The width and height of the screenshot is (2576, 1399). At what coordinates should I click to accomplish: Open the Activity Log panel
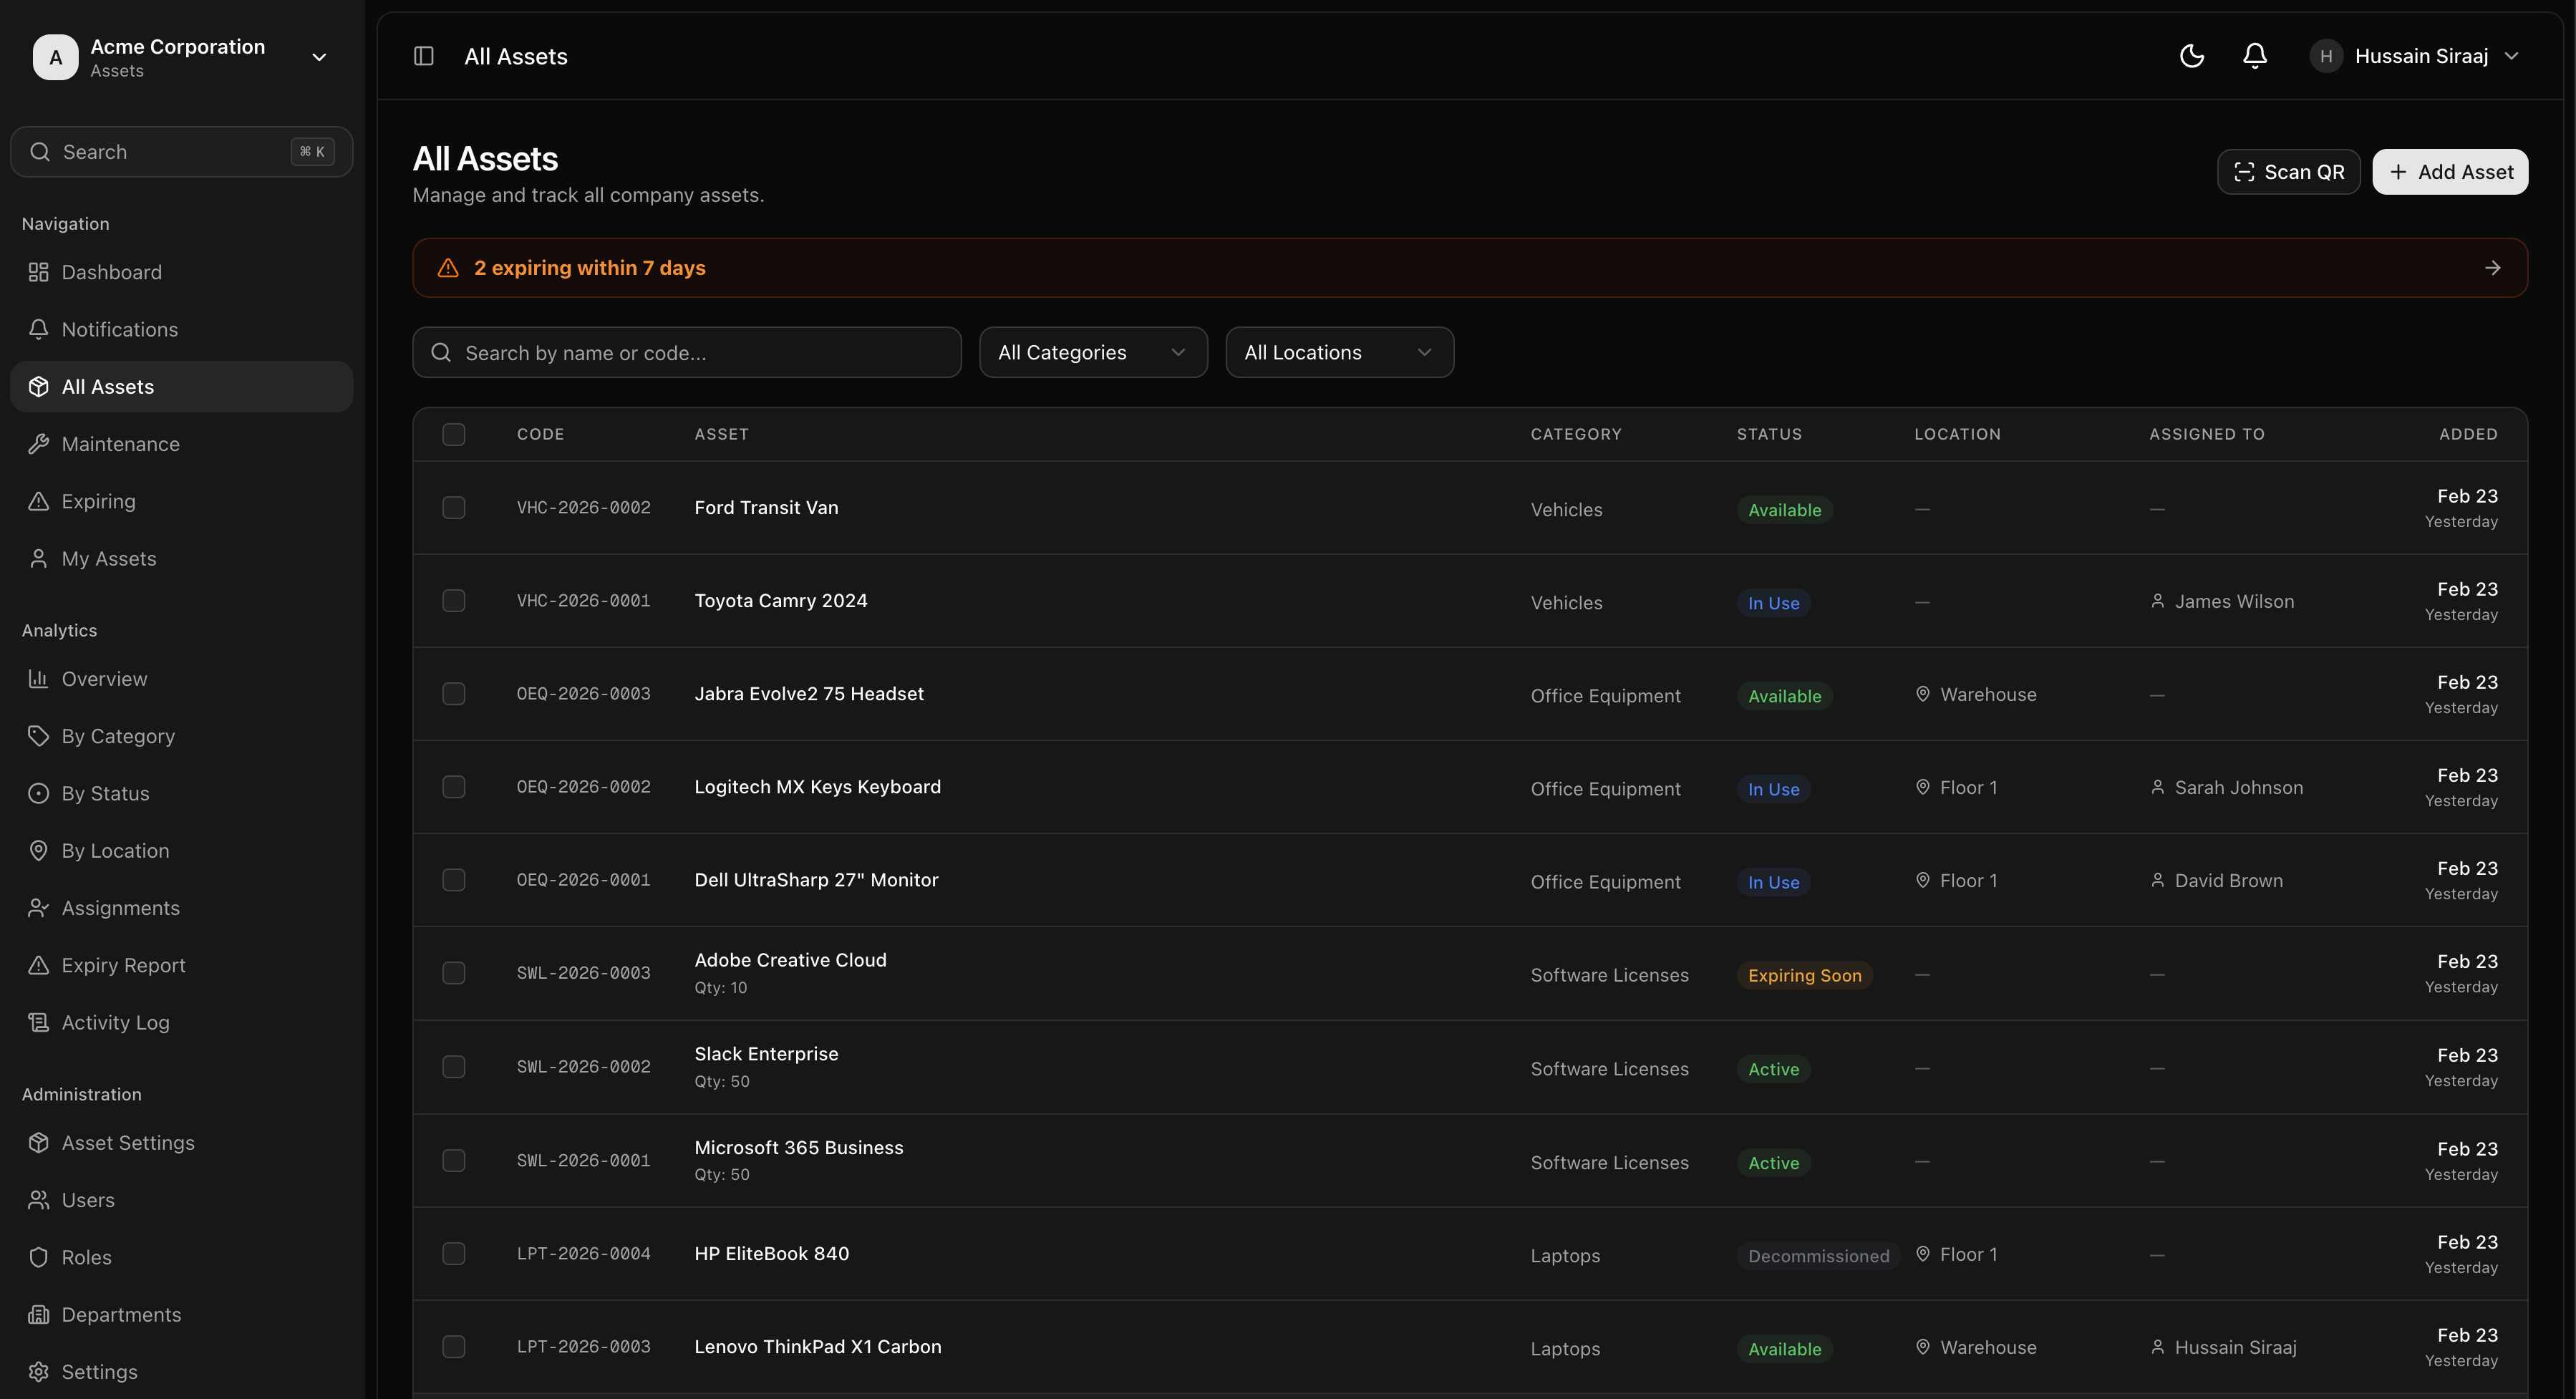(x=114, y=1022)
